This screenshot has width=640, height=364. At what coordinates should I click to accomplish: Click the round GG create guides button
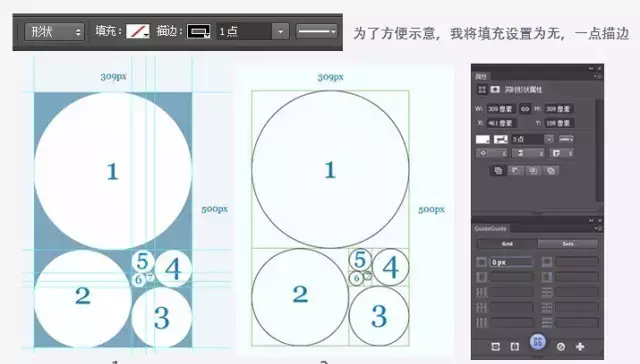pyautogui.click(x=538, y=342)
